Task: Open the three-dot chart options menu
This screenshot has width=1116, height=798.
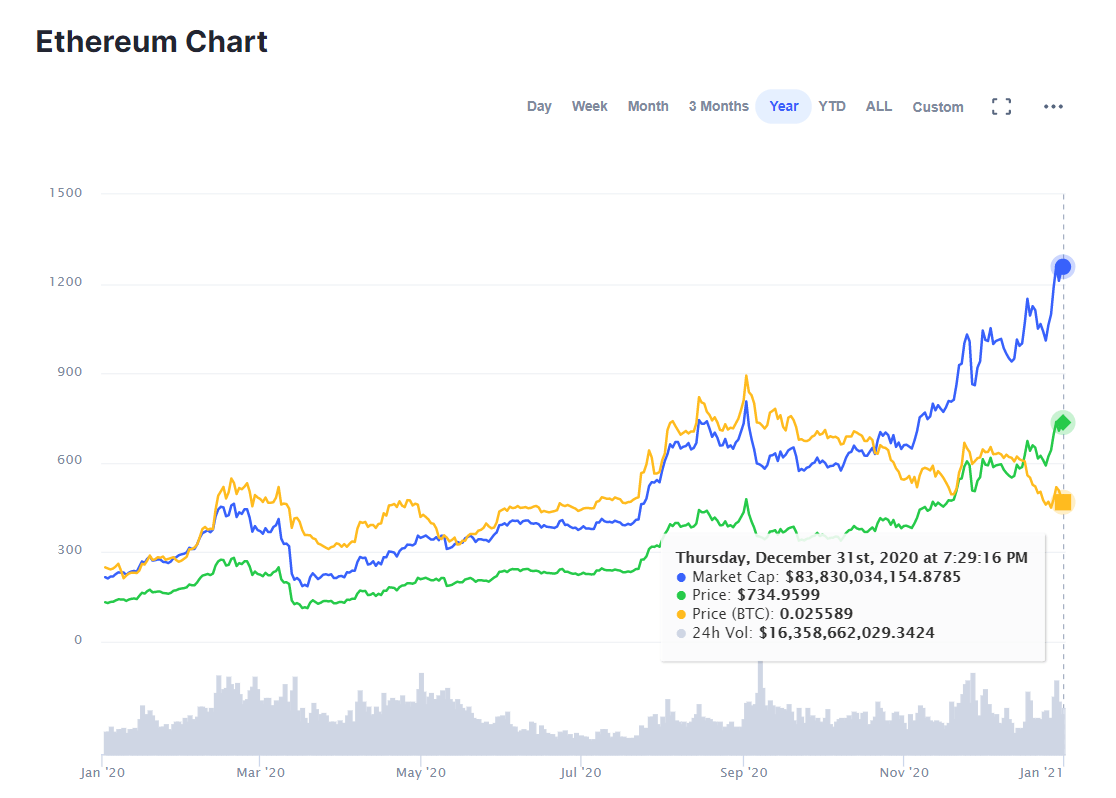Action: tap(1053, 106)
